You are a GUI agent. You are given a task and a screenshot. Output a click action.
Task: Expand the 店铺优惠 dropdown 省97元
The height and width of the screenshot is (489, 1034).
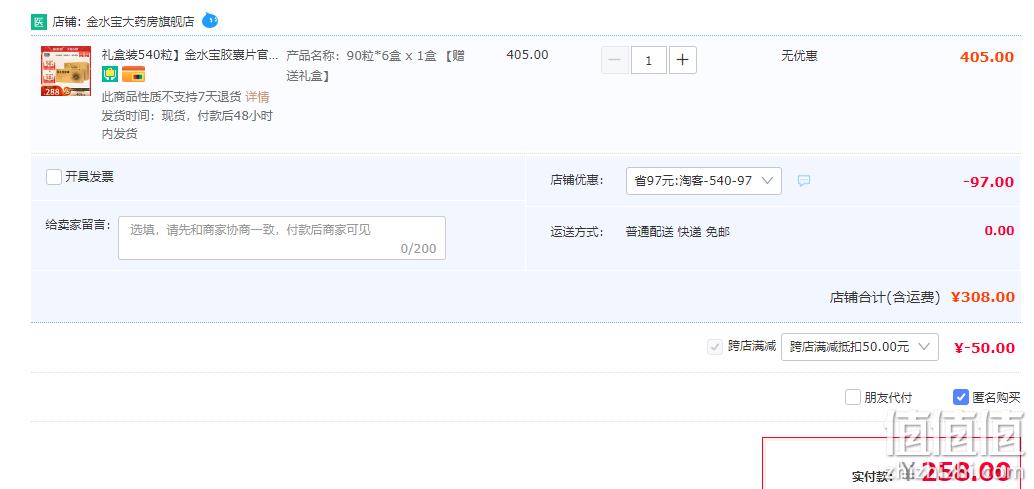point(704,181)
